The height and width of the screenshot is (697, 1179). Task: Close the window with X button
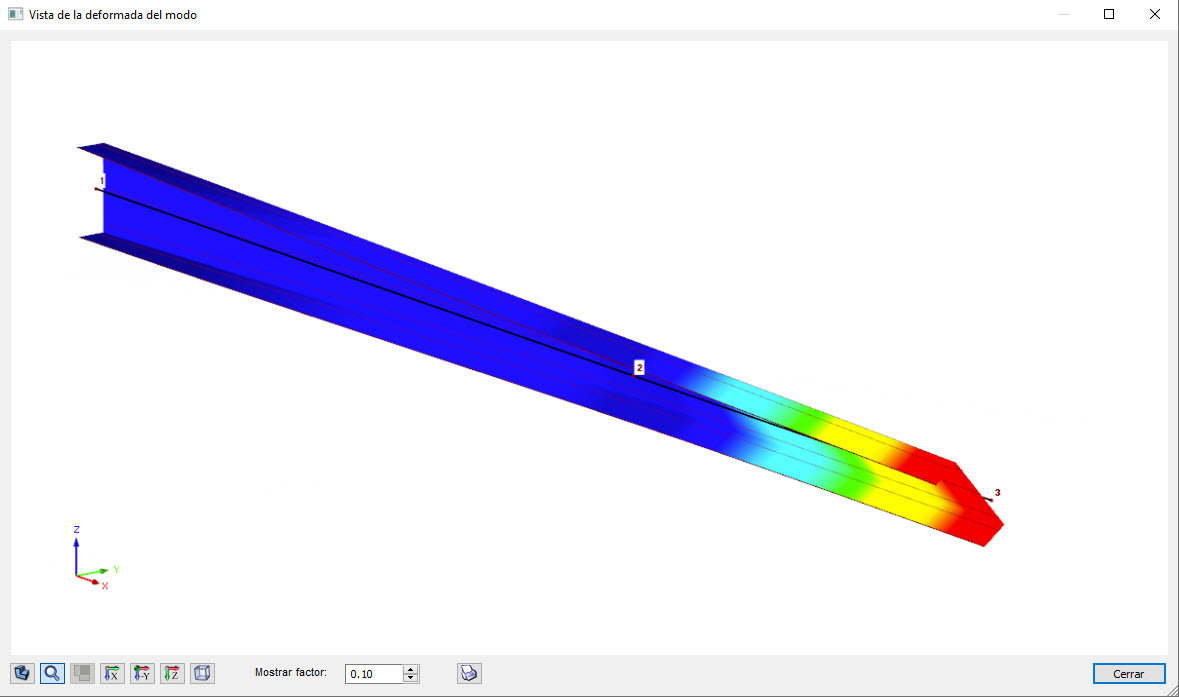(1155, 14)
